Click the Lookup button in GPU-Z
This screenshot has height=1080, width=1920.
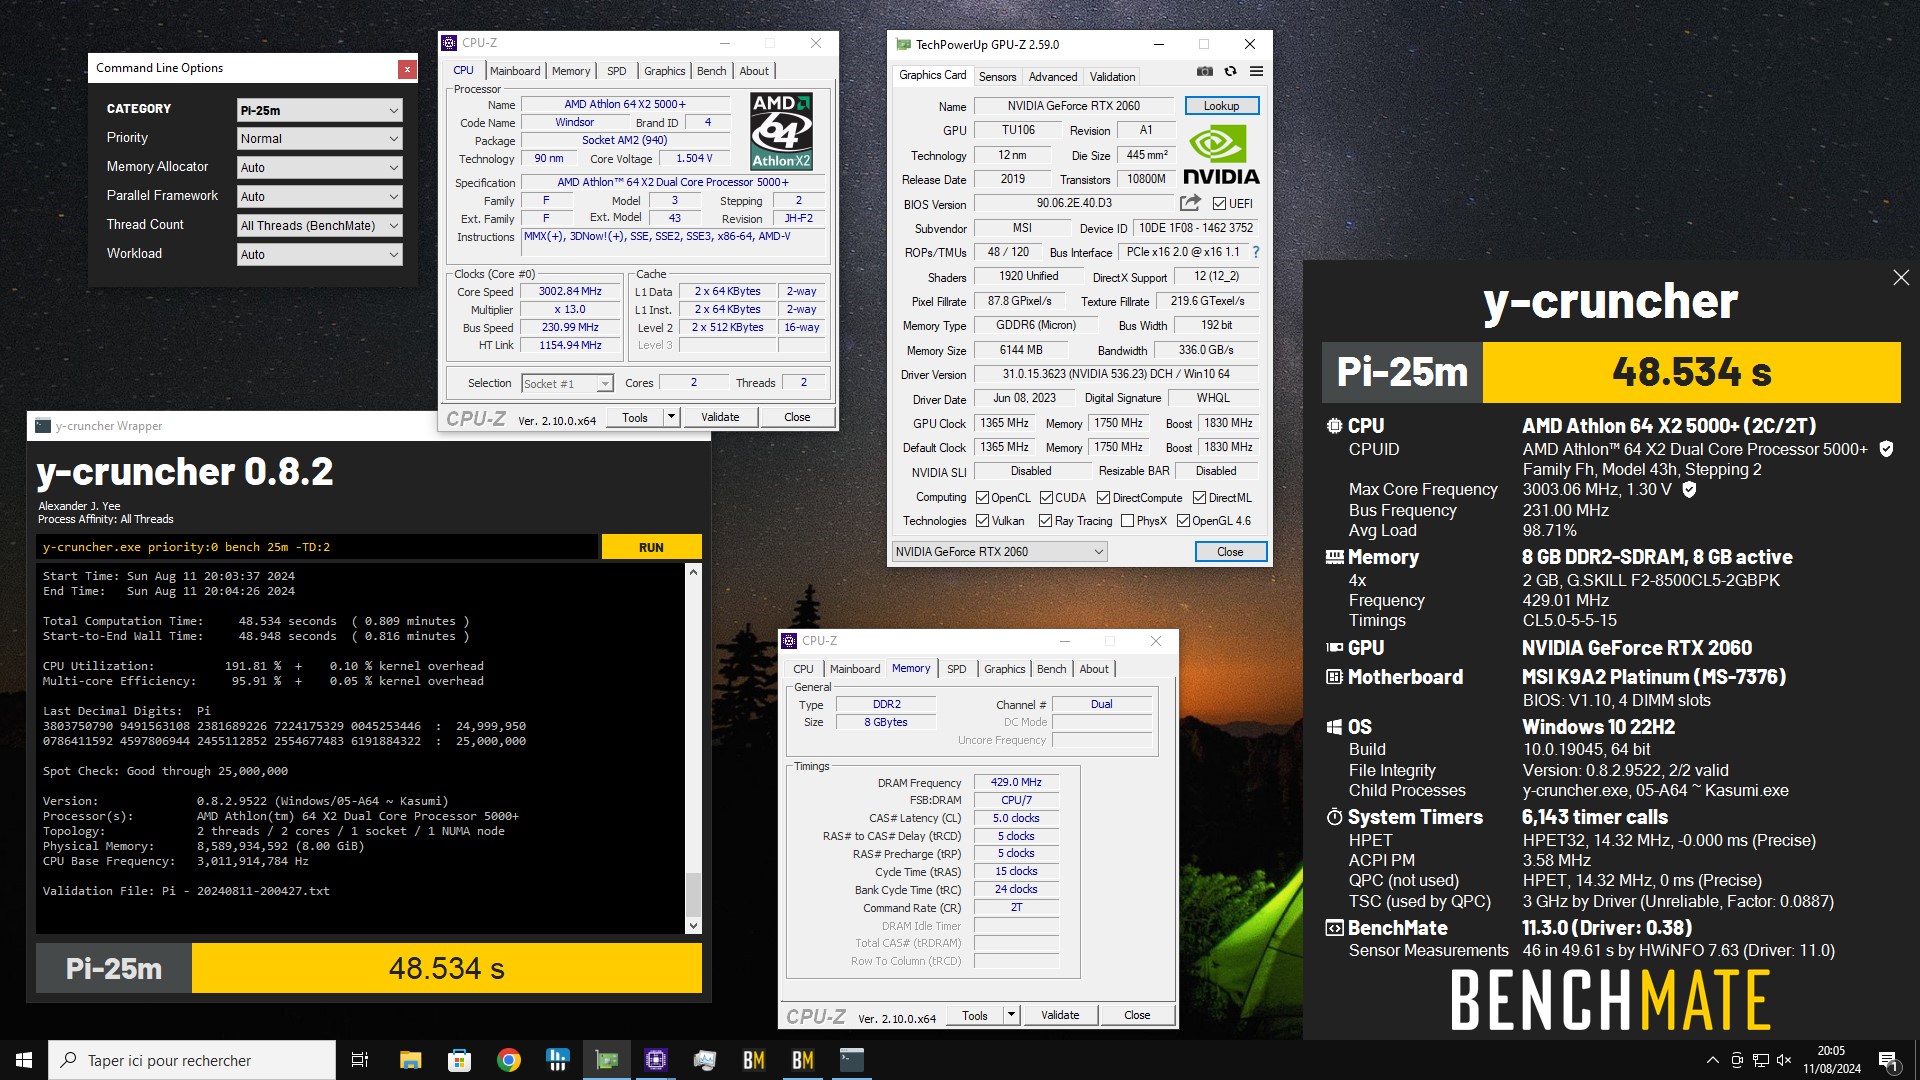coord(1221,106)
